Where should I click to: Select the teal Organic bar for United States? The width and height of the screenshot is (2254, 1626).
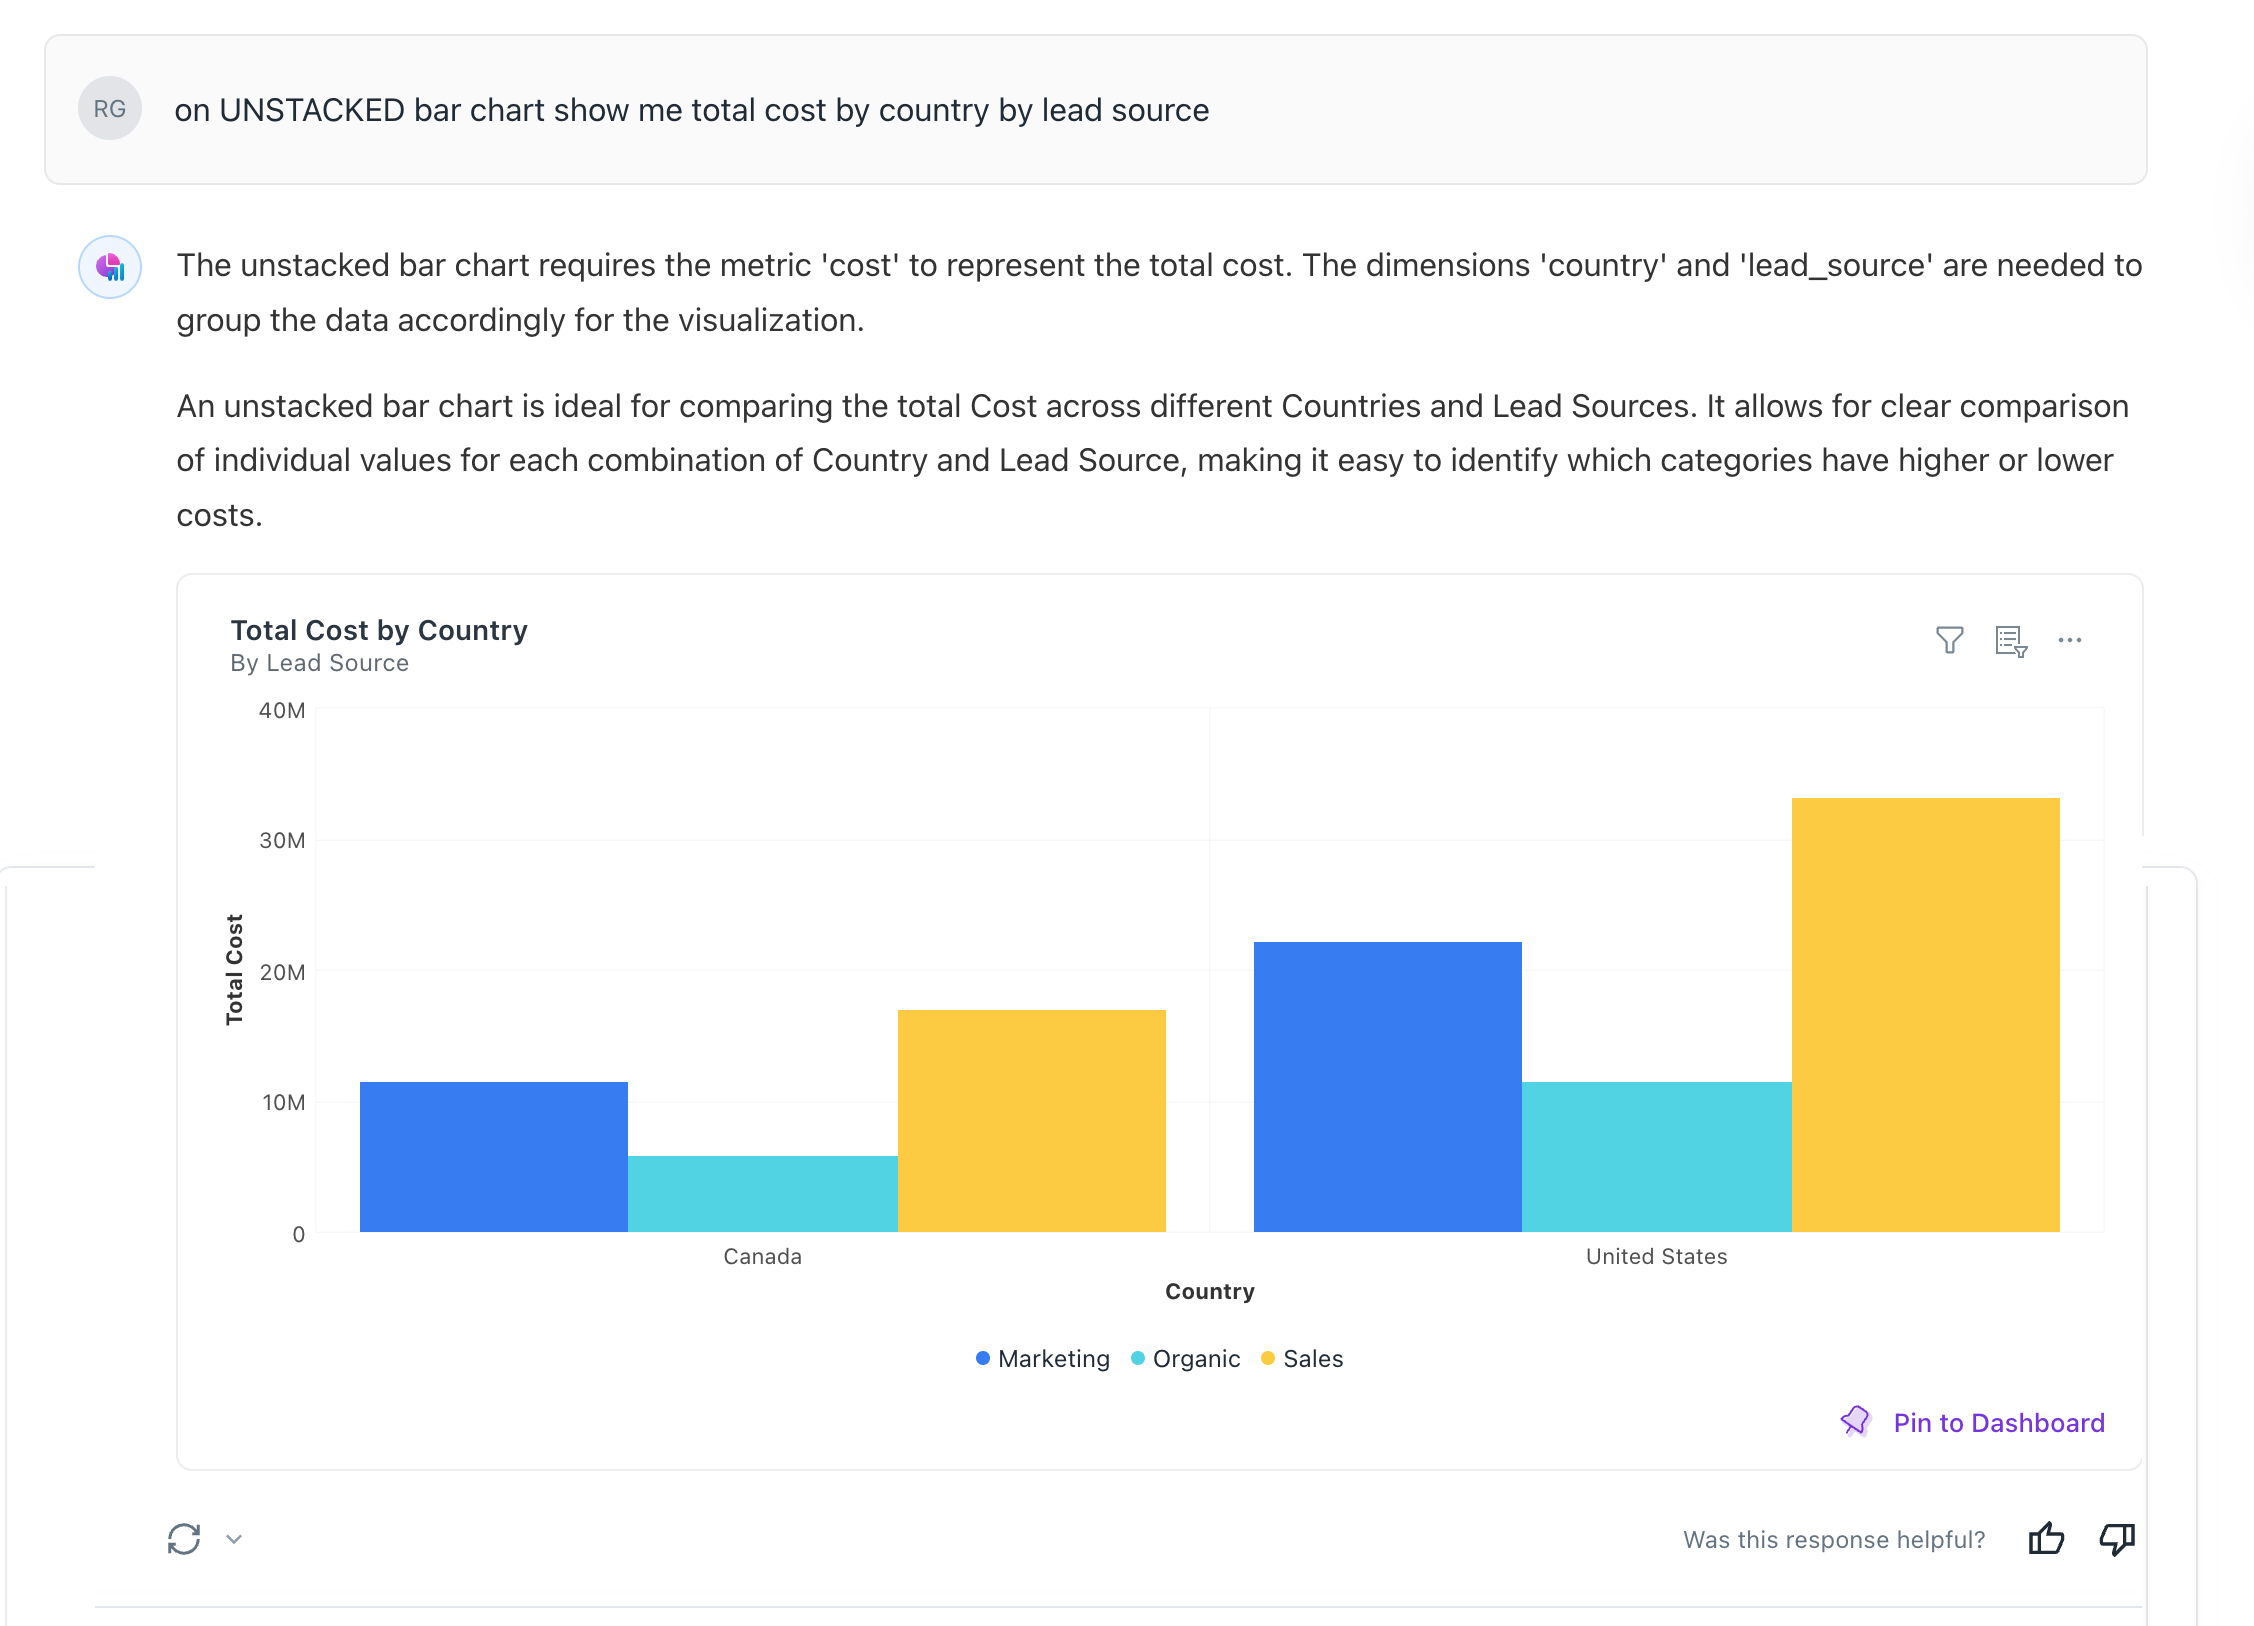[x=1657, y=1157]
